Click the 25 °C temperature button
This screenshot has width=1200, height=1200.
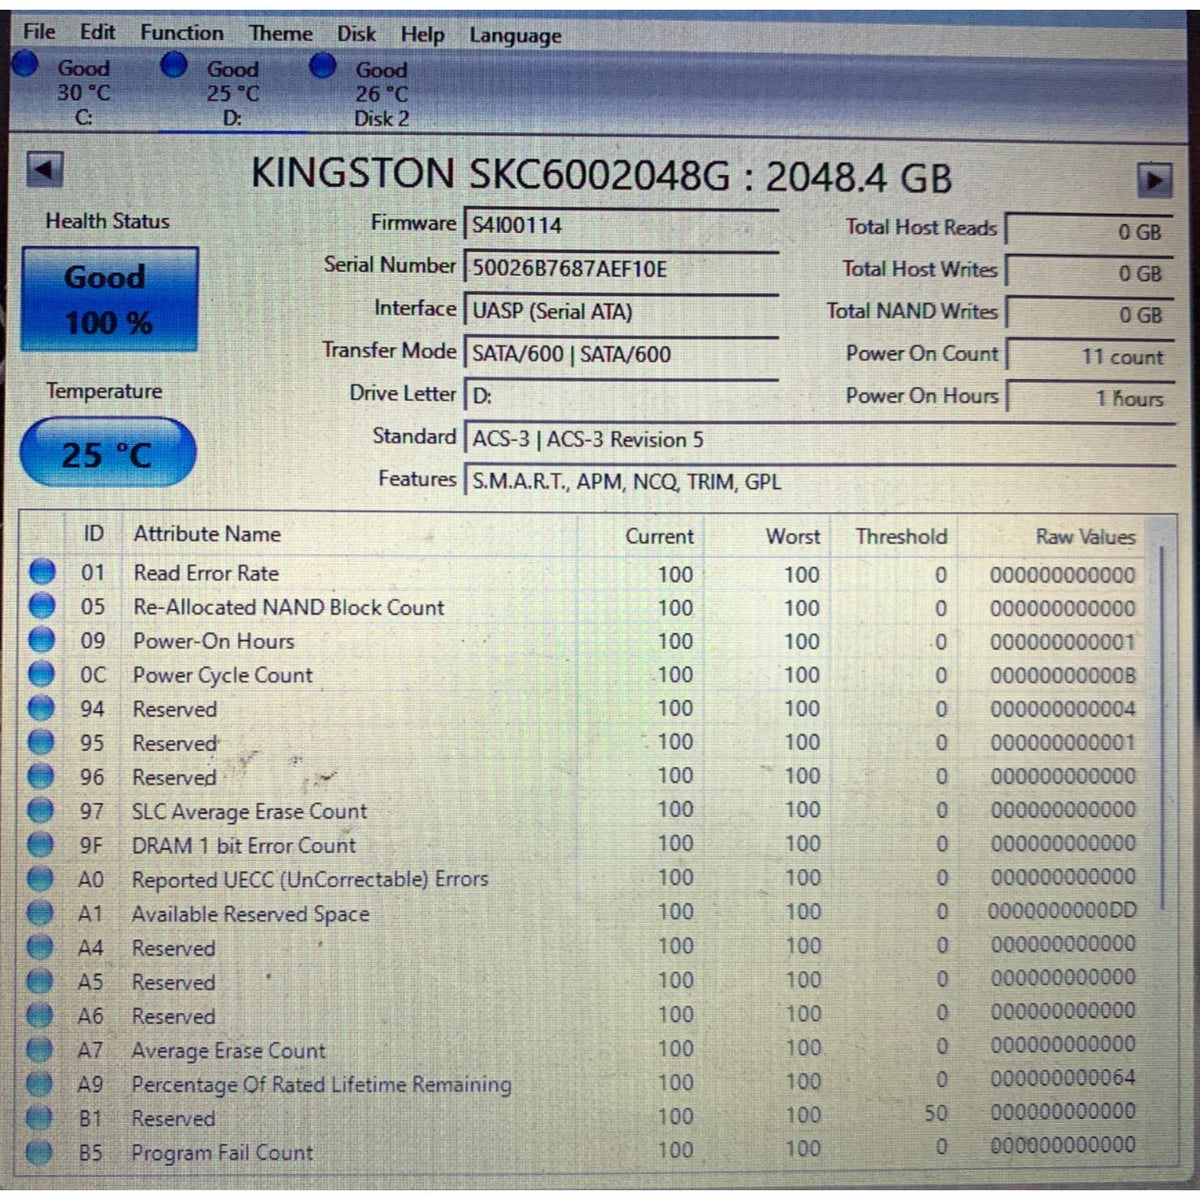pyautogui.click(x=108, y=453)
